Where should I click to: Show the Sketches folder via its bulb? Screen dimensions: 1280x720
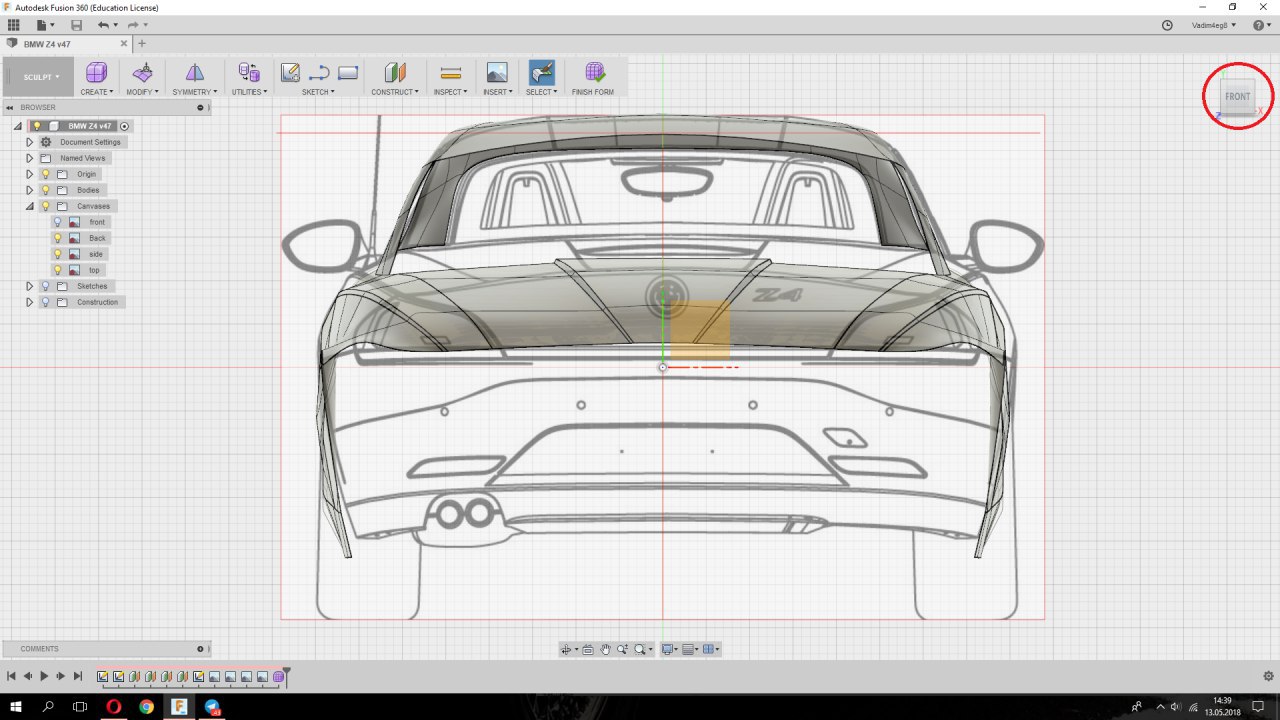[x=45, y=286]
